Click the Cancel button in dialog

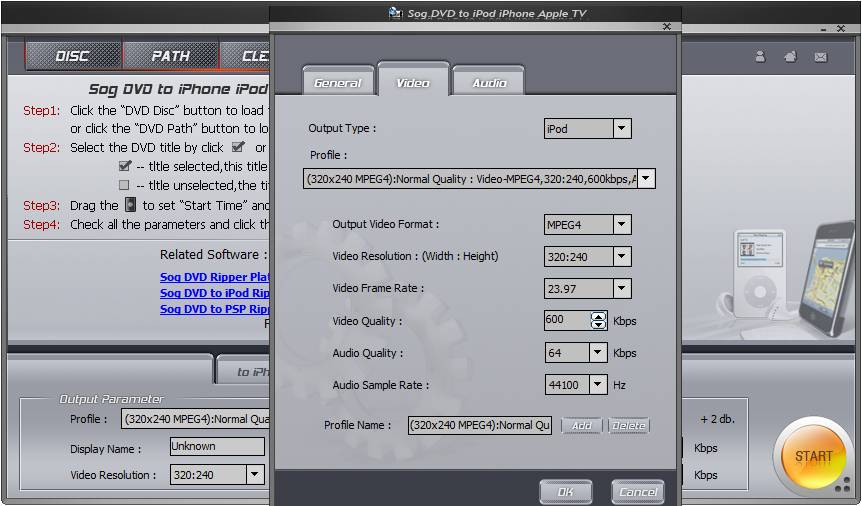pyautogui.click(x=638, y=492)
